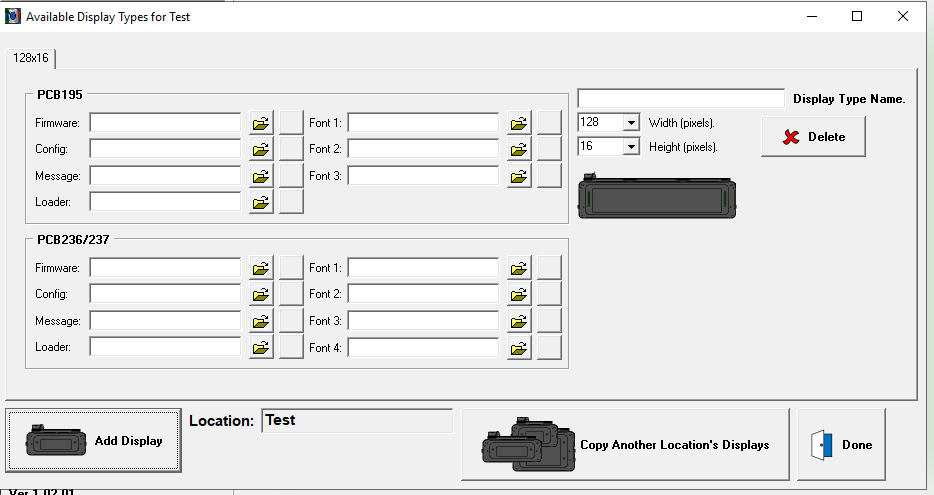Expand the Width (pixels) dropdown
Image resolution: width=934 pixels, height=495 pixels.
[x=631, y=122]
